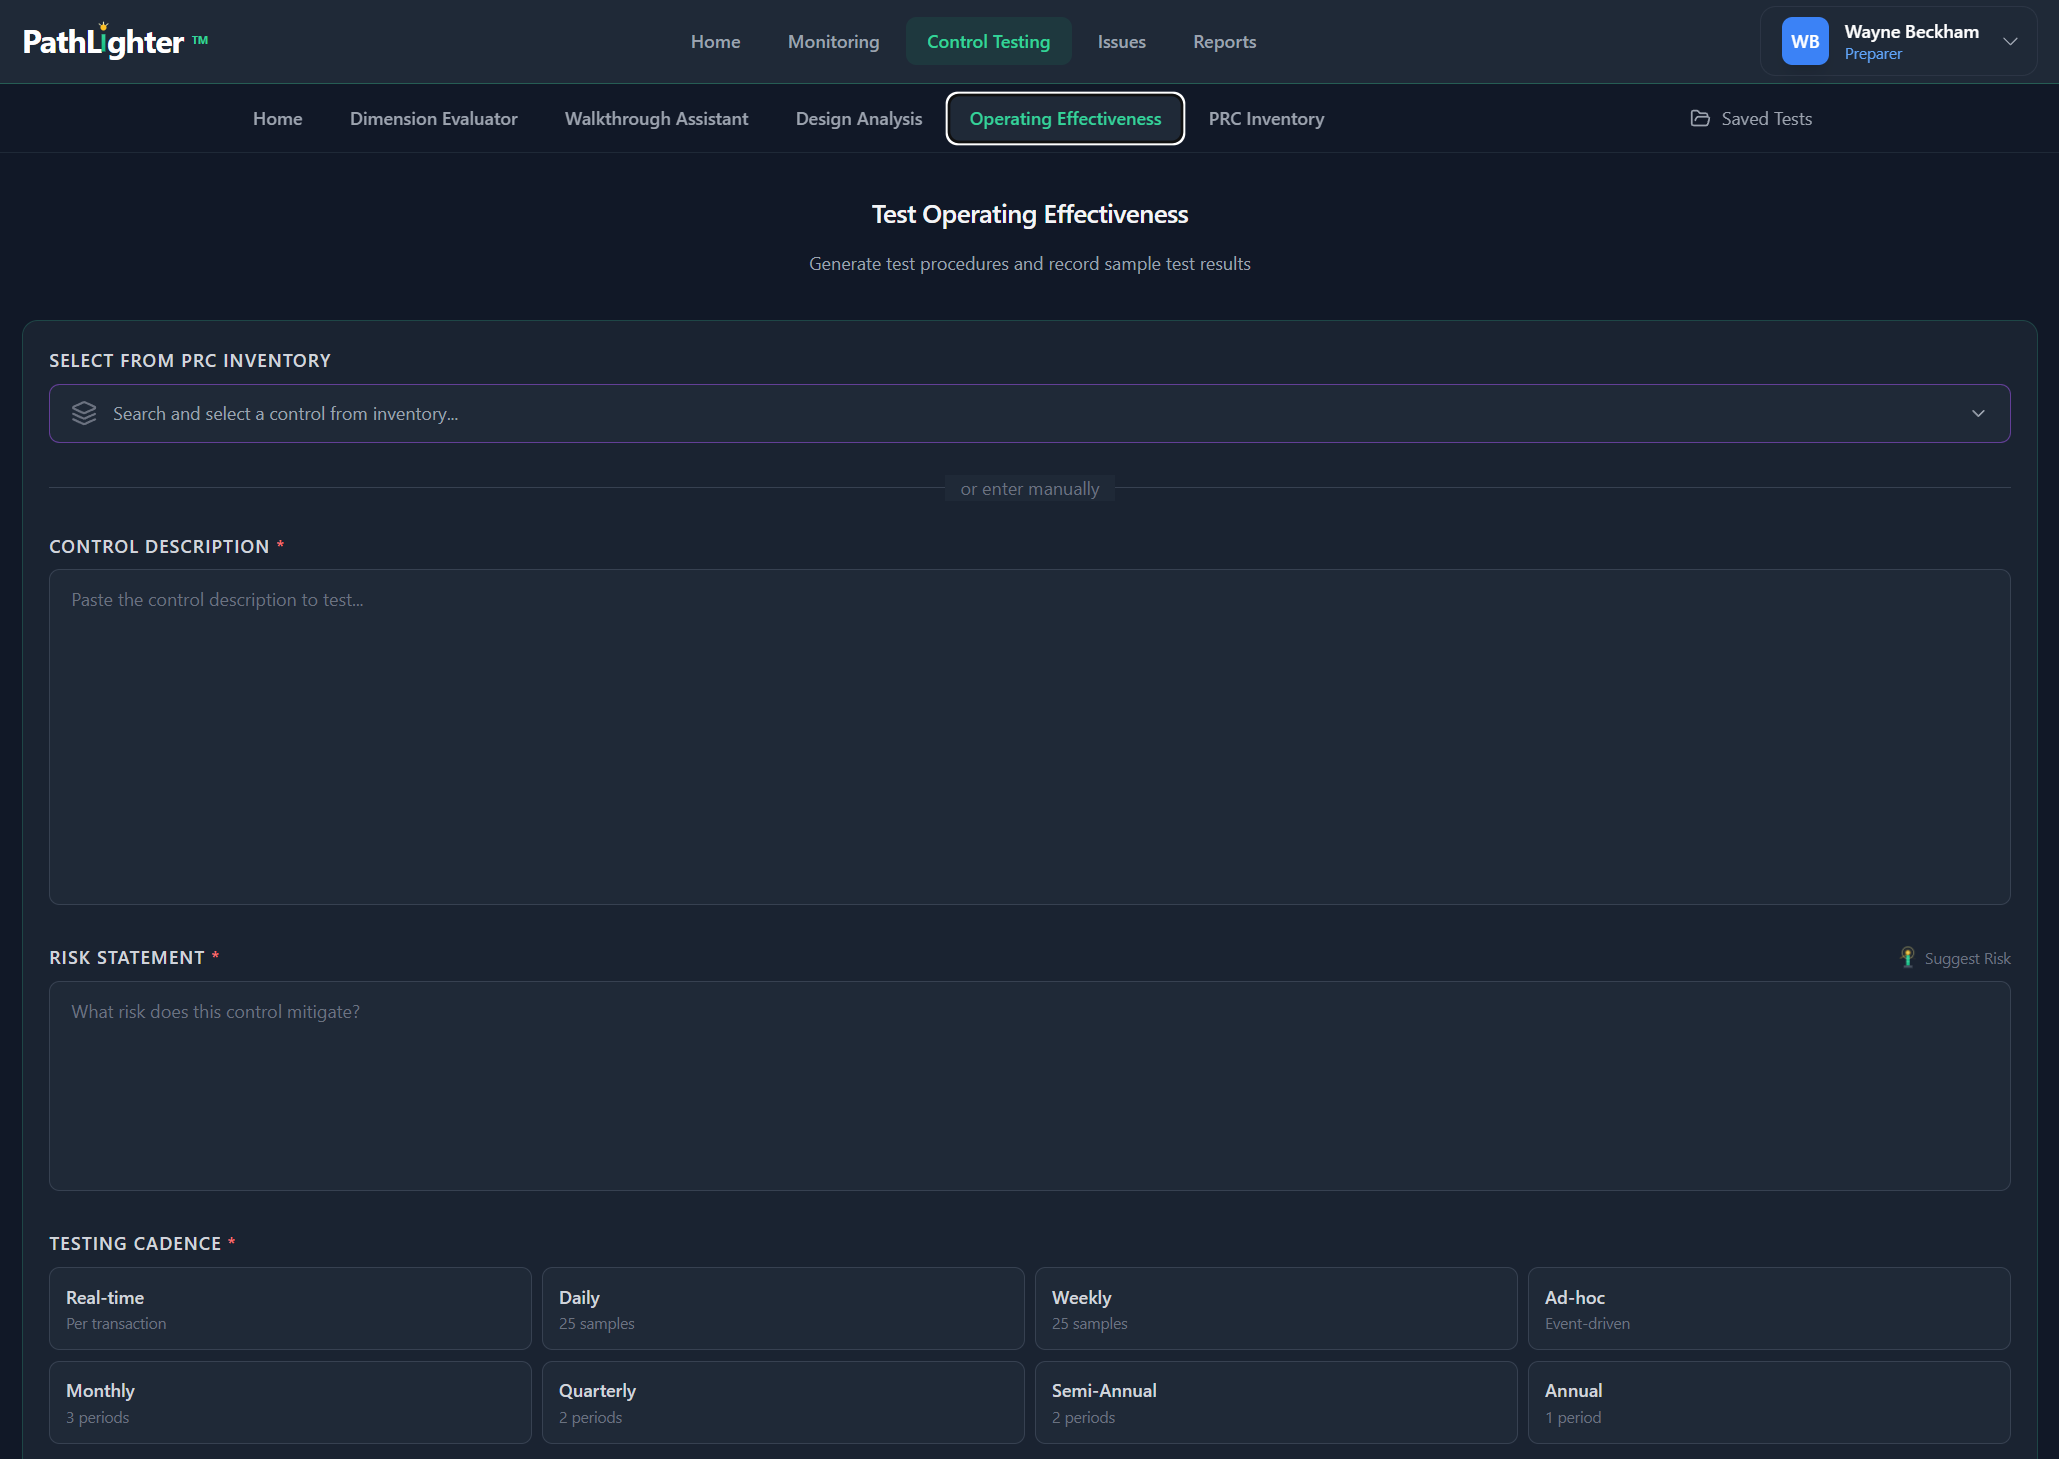The image size is (2059, 1459).
Task: Open the Design Analysis tab
Action: (x=858, y=118)
